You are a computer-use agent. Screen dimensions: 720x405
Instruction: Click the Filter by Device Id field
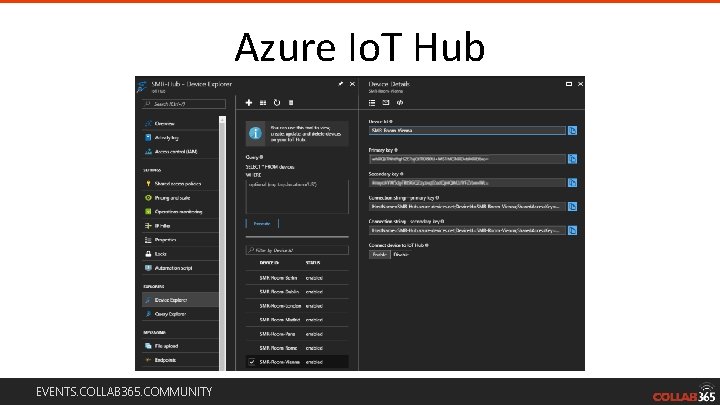(297, 250)
